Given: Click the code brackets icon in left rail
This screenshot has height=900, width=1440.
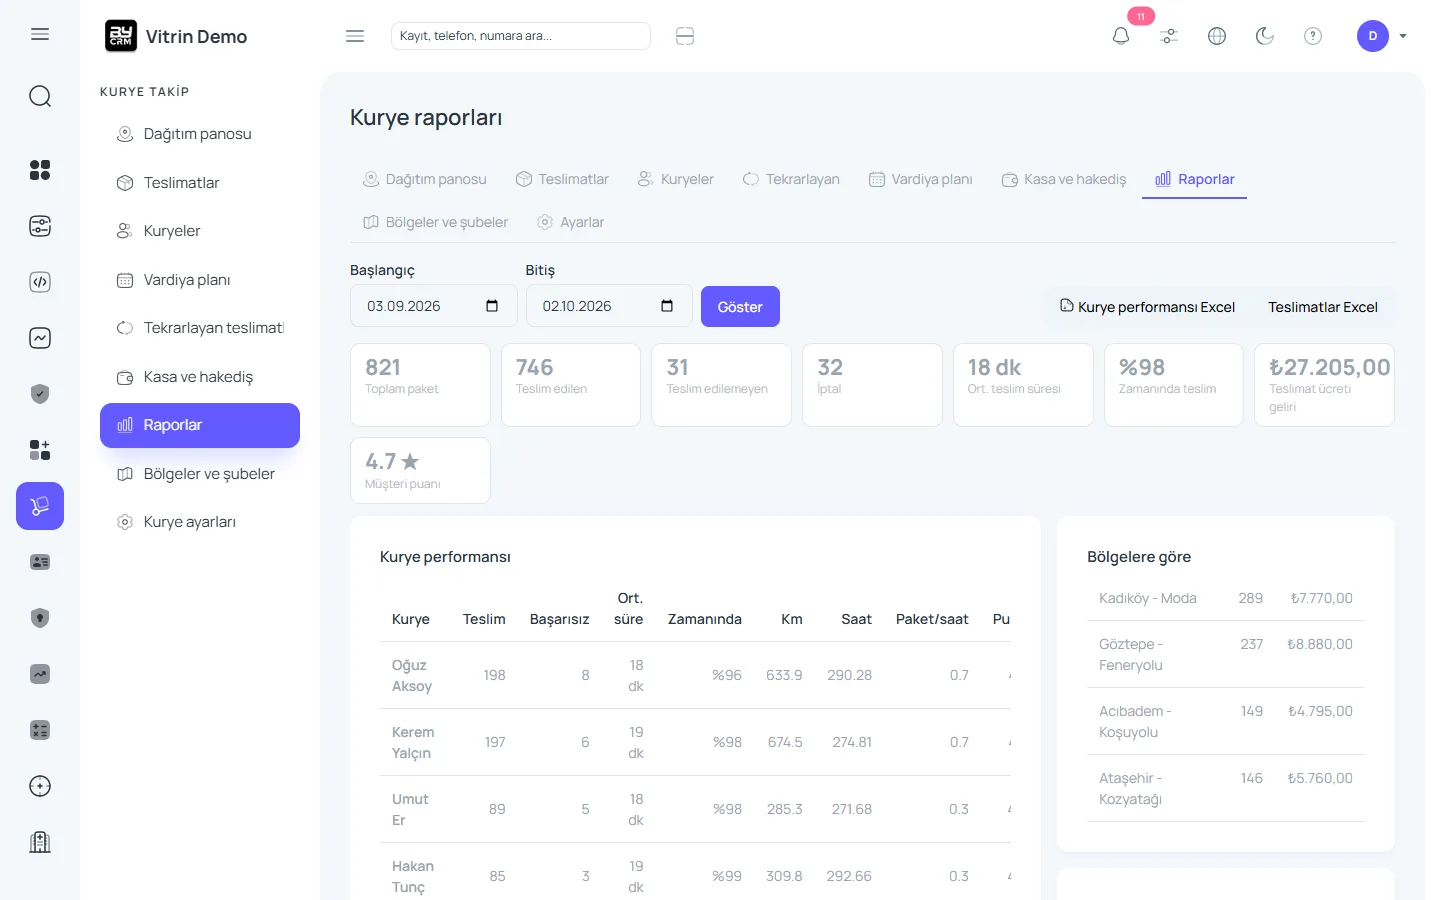Looking at the screenshot, I should click(x=40, y=282).
